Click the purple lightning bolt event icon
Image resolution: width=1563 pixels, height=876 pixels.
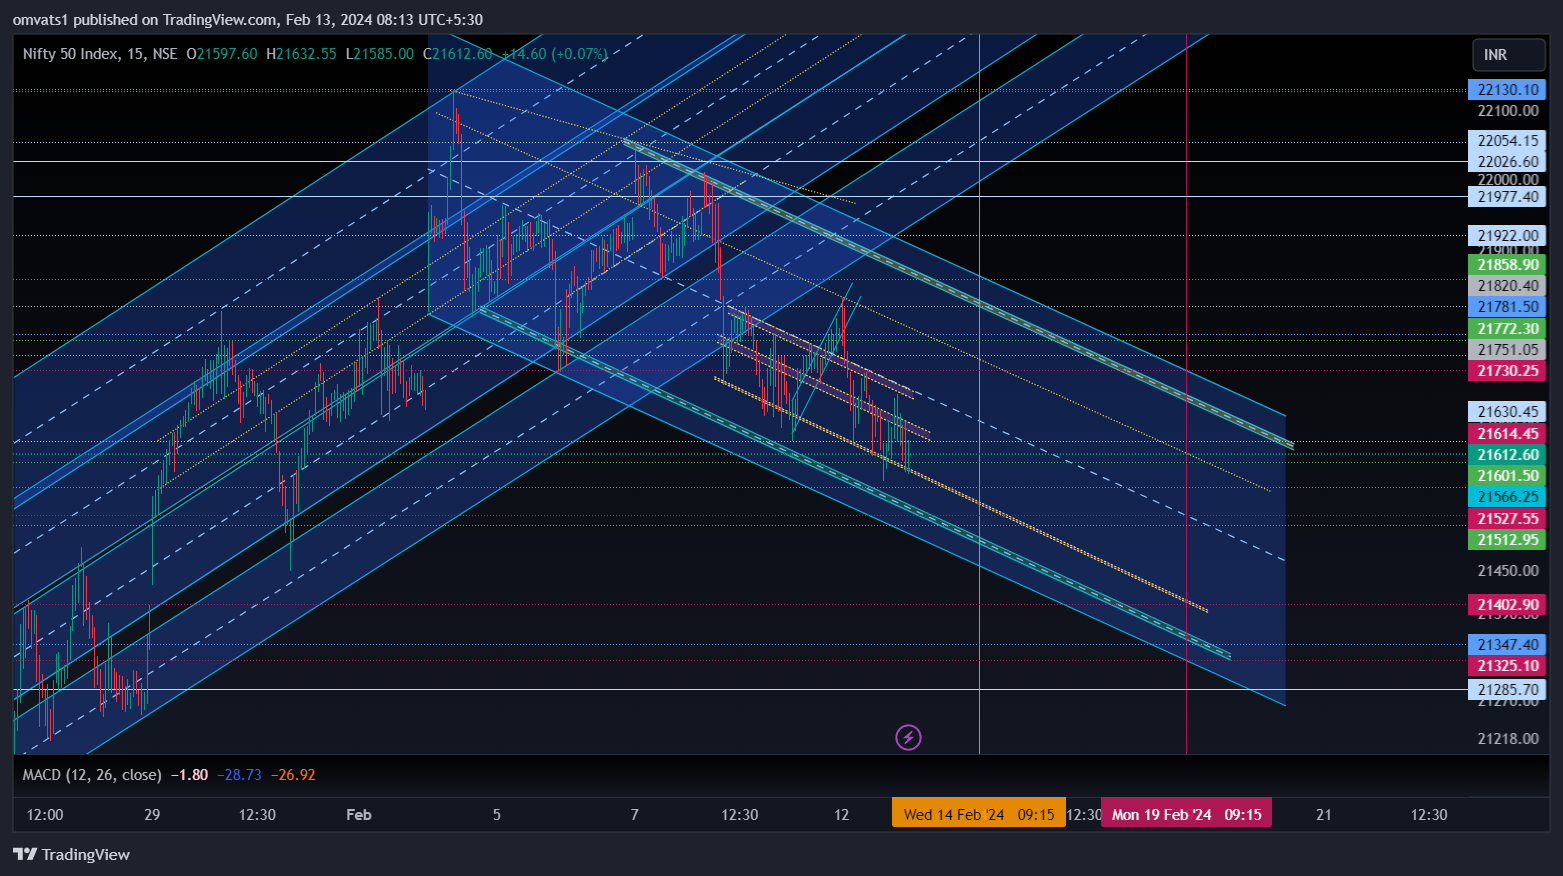908,738
